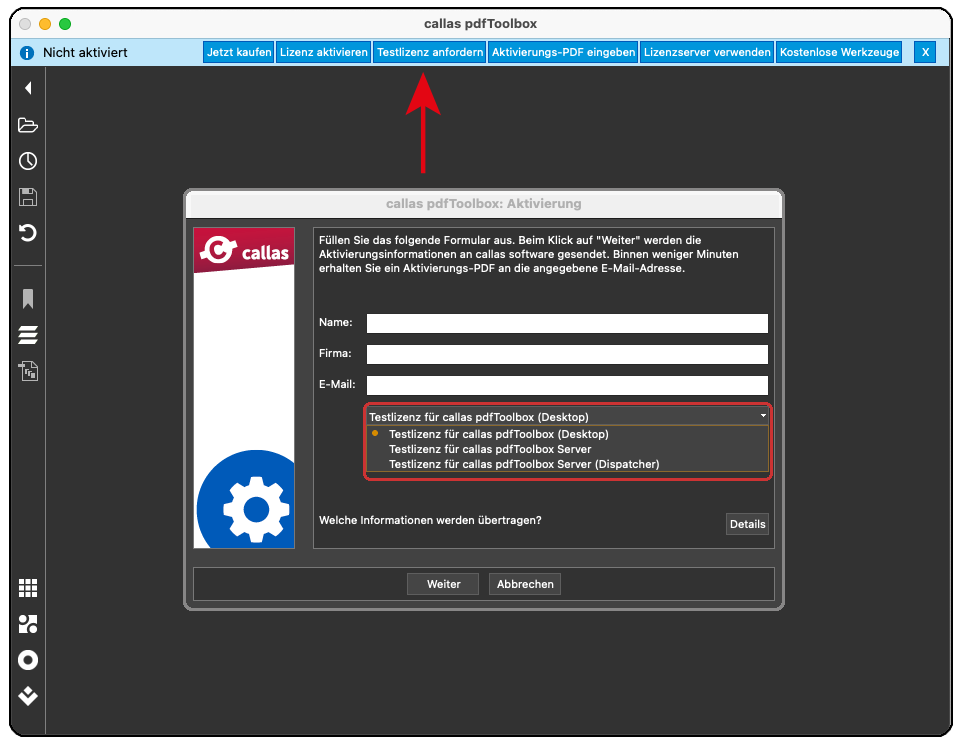Image resolution: width=958 pixels, height=744 pixels.
Task: Open the nine-square grid icon
Action: 28,588
